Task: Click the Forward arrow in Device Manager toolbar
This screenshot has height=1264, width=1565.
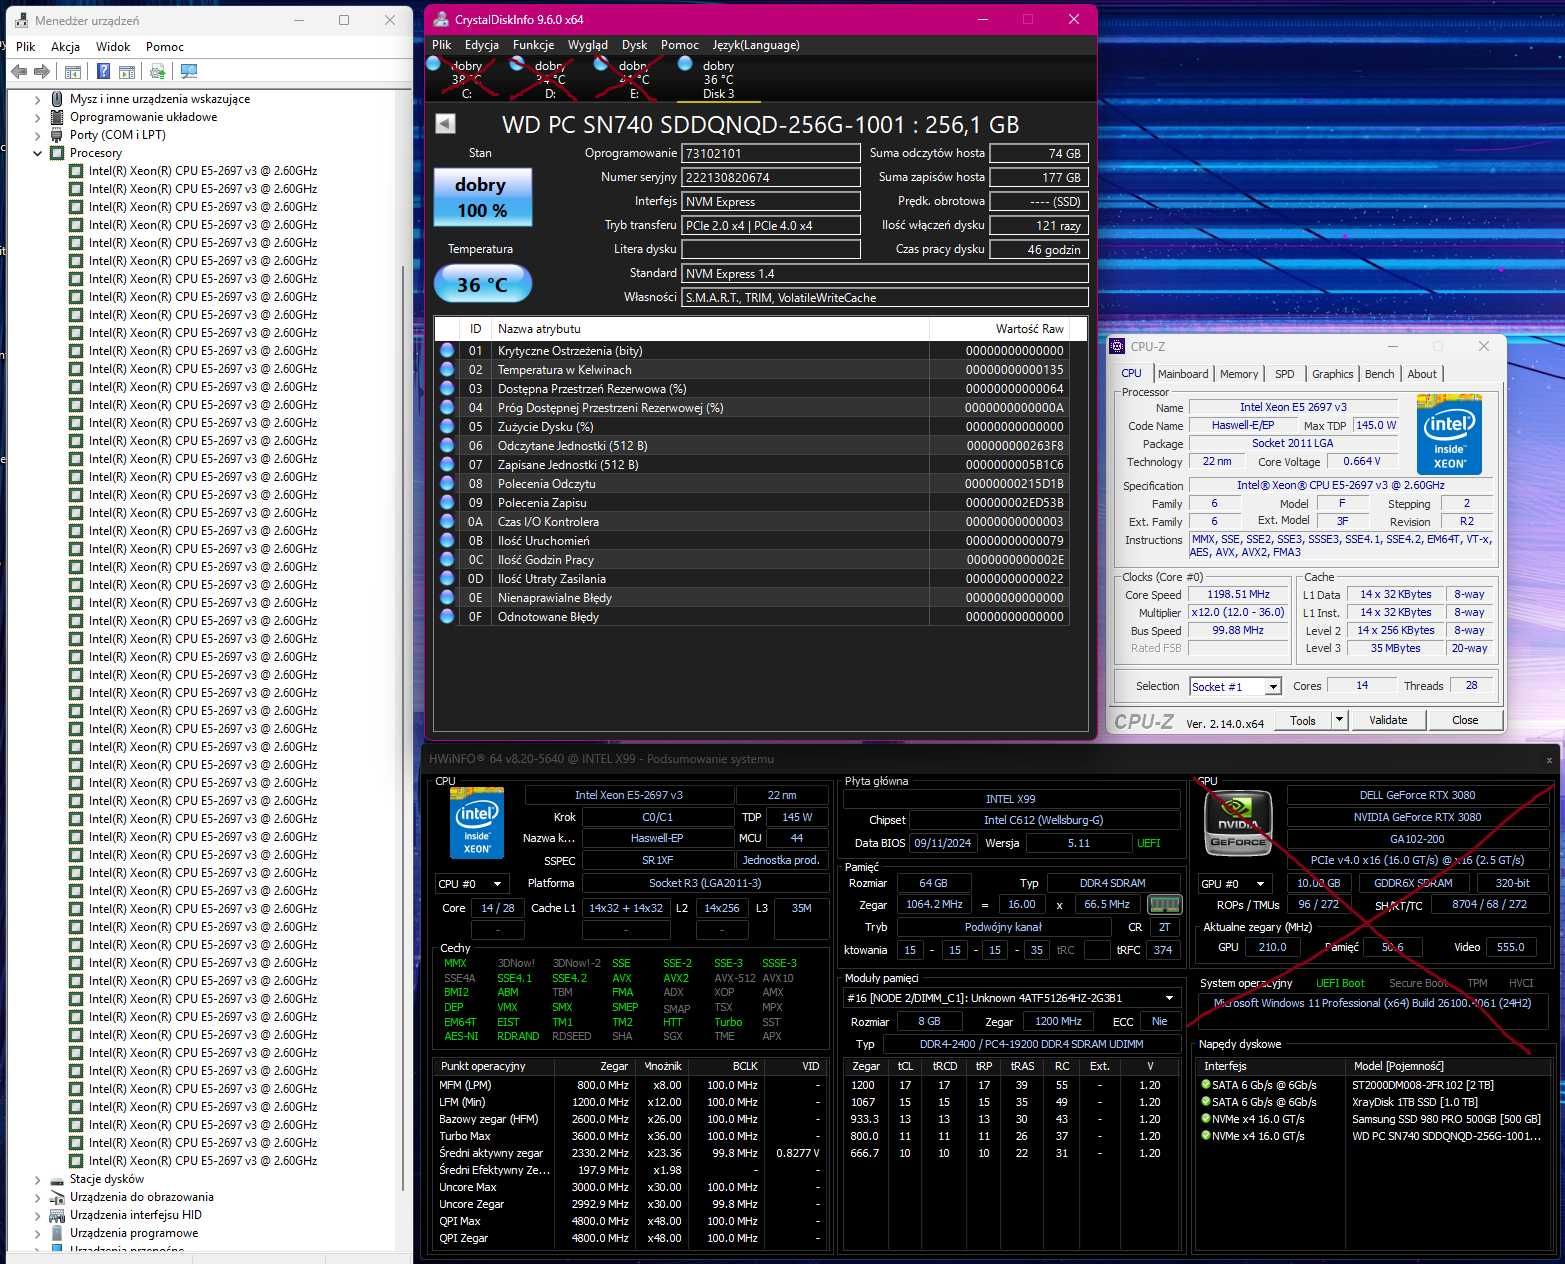Action: tap(42, 72)
